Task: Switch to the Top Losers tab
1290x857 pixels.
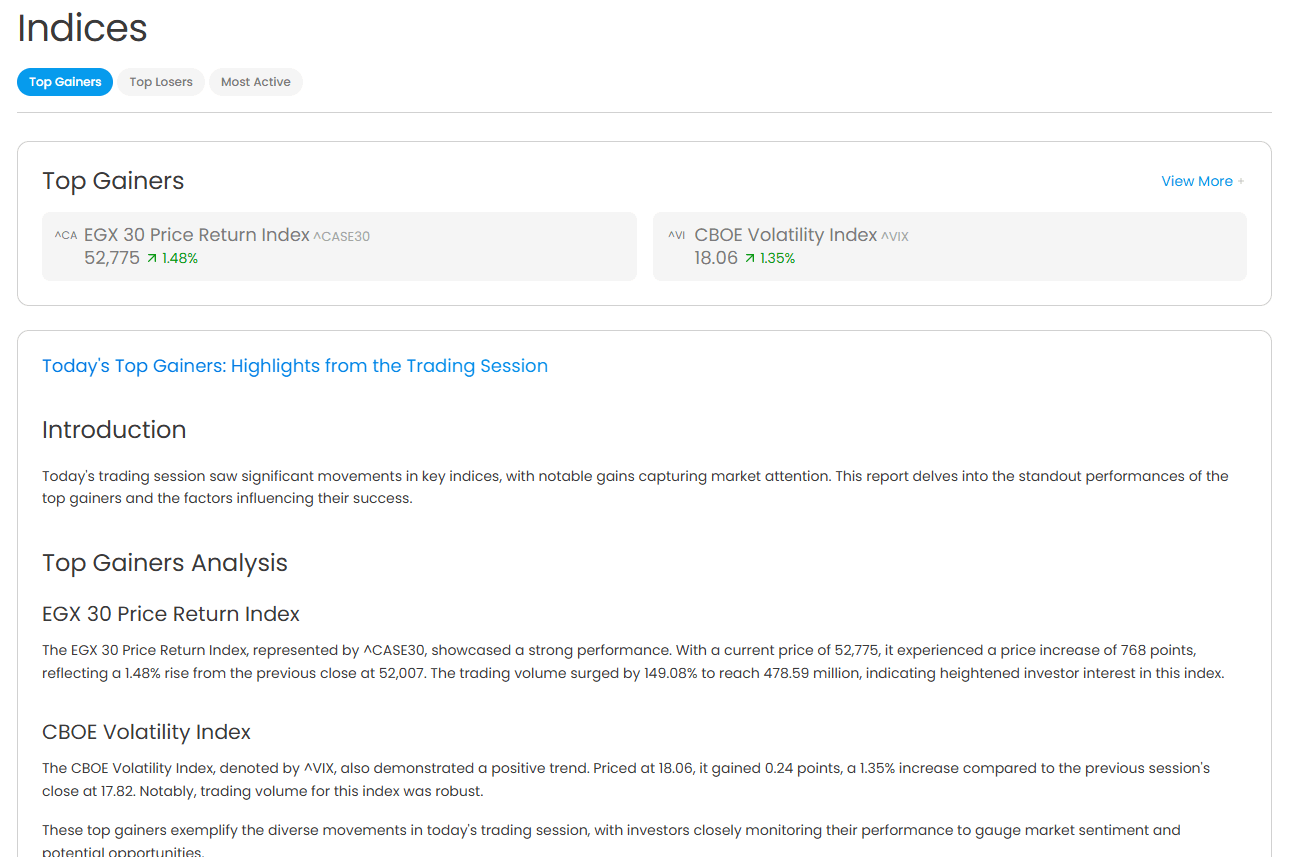Action: coord(161,82)
